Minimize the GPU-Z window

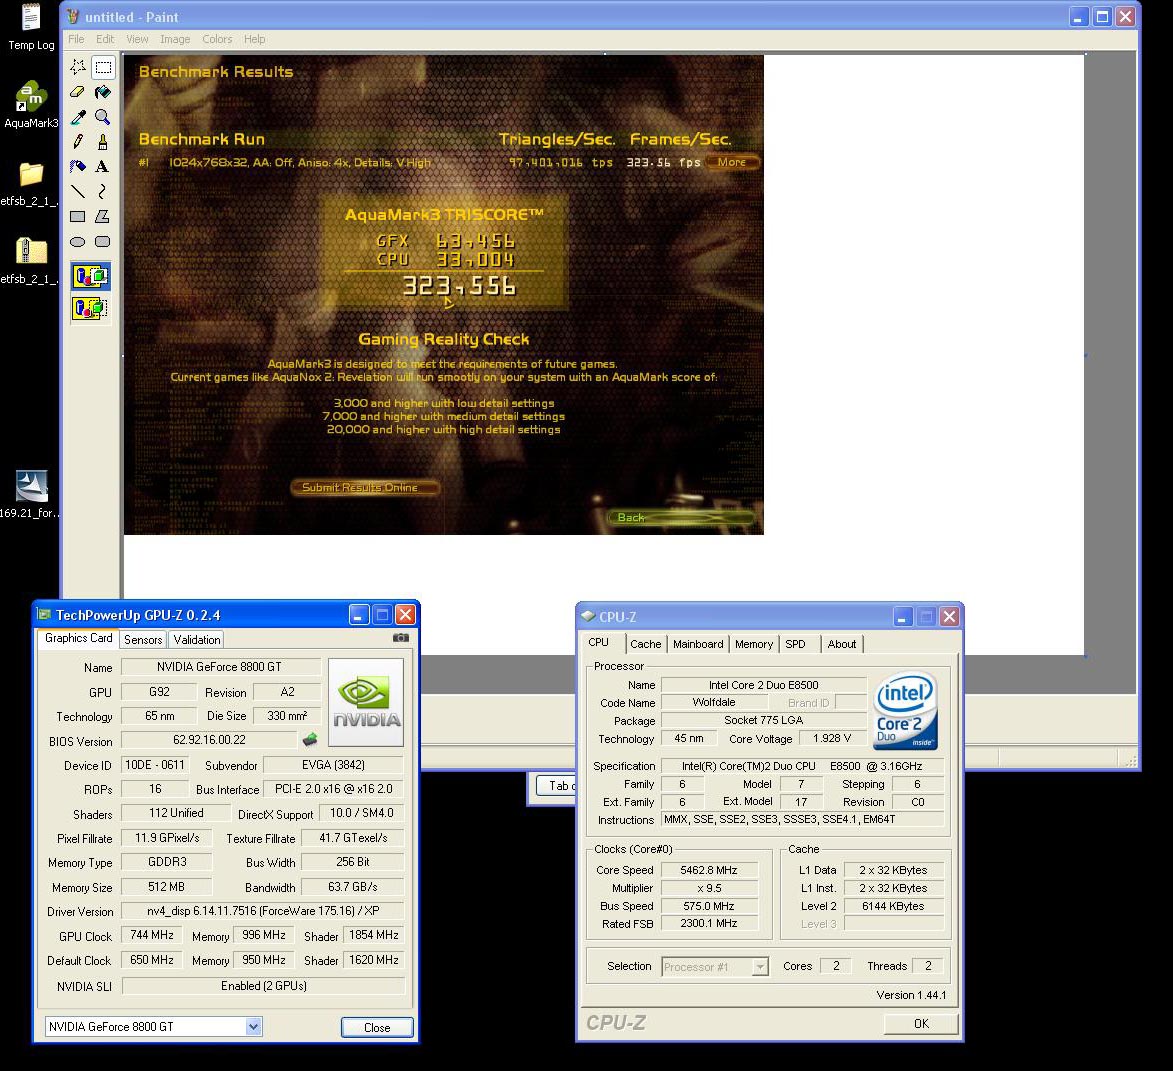(x=359, y=615)
